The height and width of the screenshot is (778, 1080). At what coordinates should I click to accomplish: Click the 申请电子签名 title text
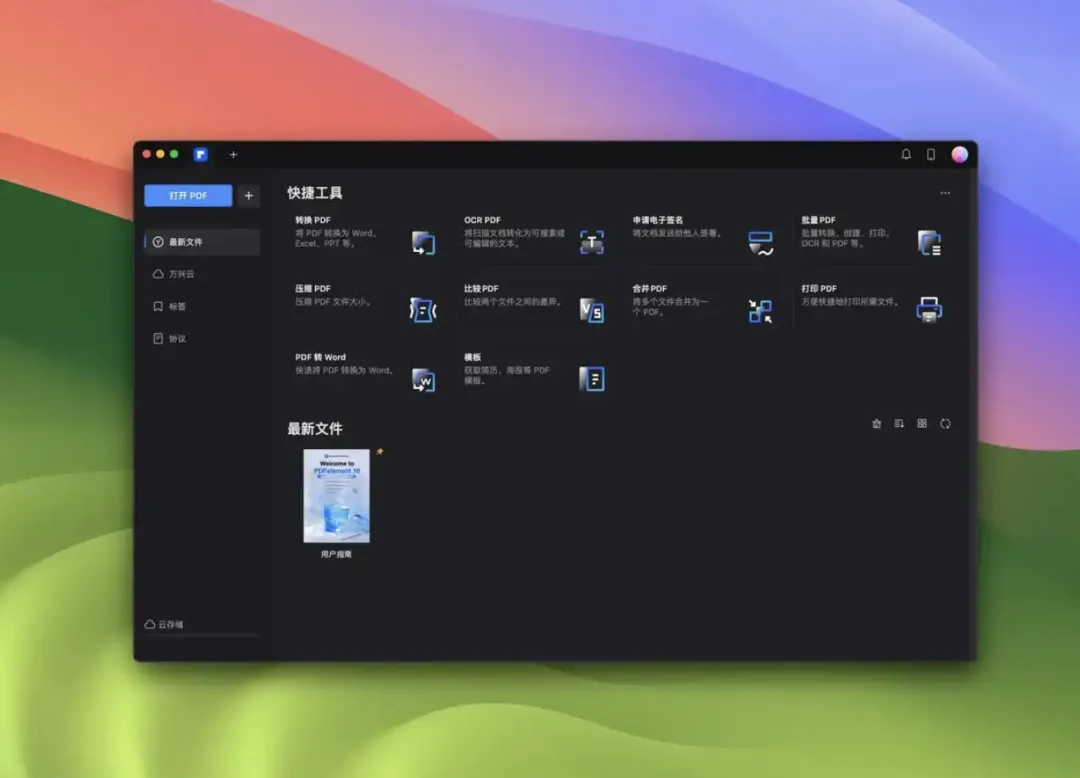click(658, 220)
